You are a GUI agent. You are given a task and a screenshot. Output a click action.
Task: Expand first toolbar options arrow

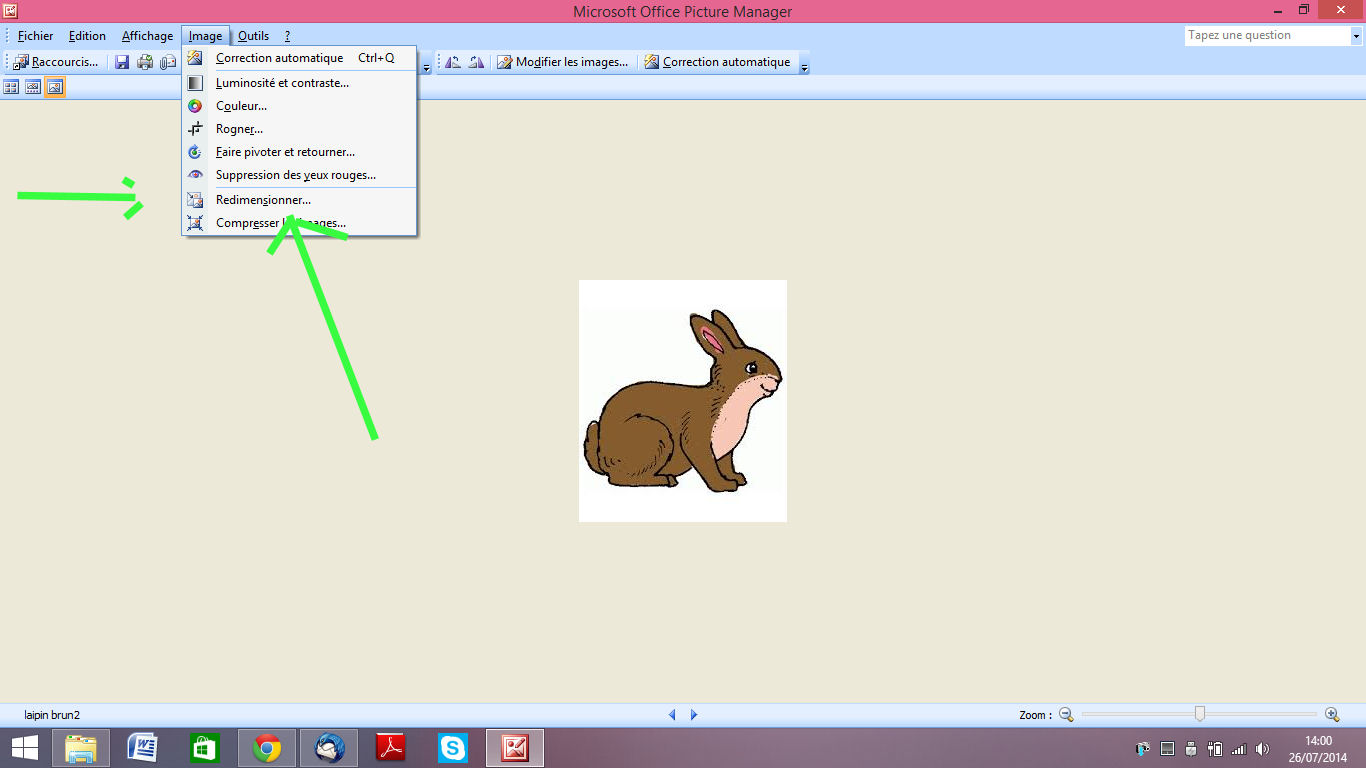[x=427, y=68]
